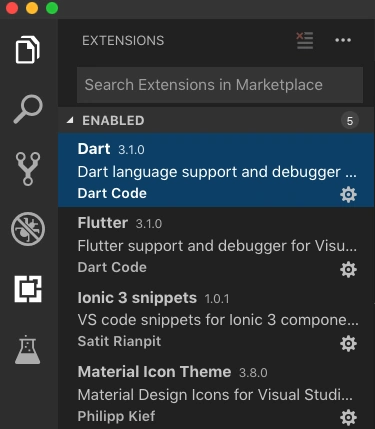Click Philipp Kief publisher name

point(116,416)
